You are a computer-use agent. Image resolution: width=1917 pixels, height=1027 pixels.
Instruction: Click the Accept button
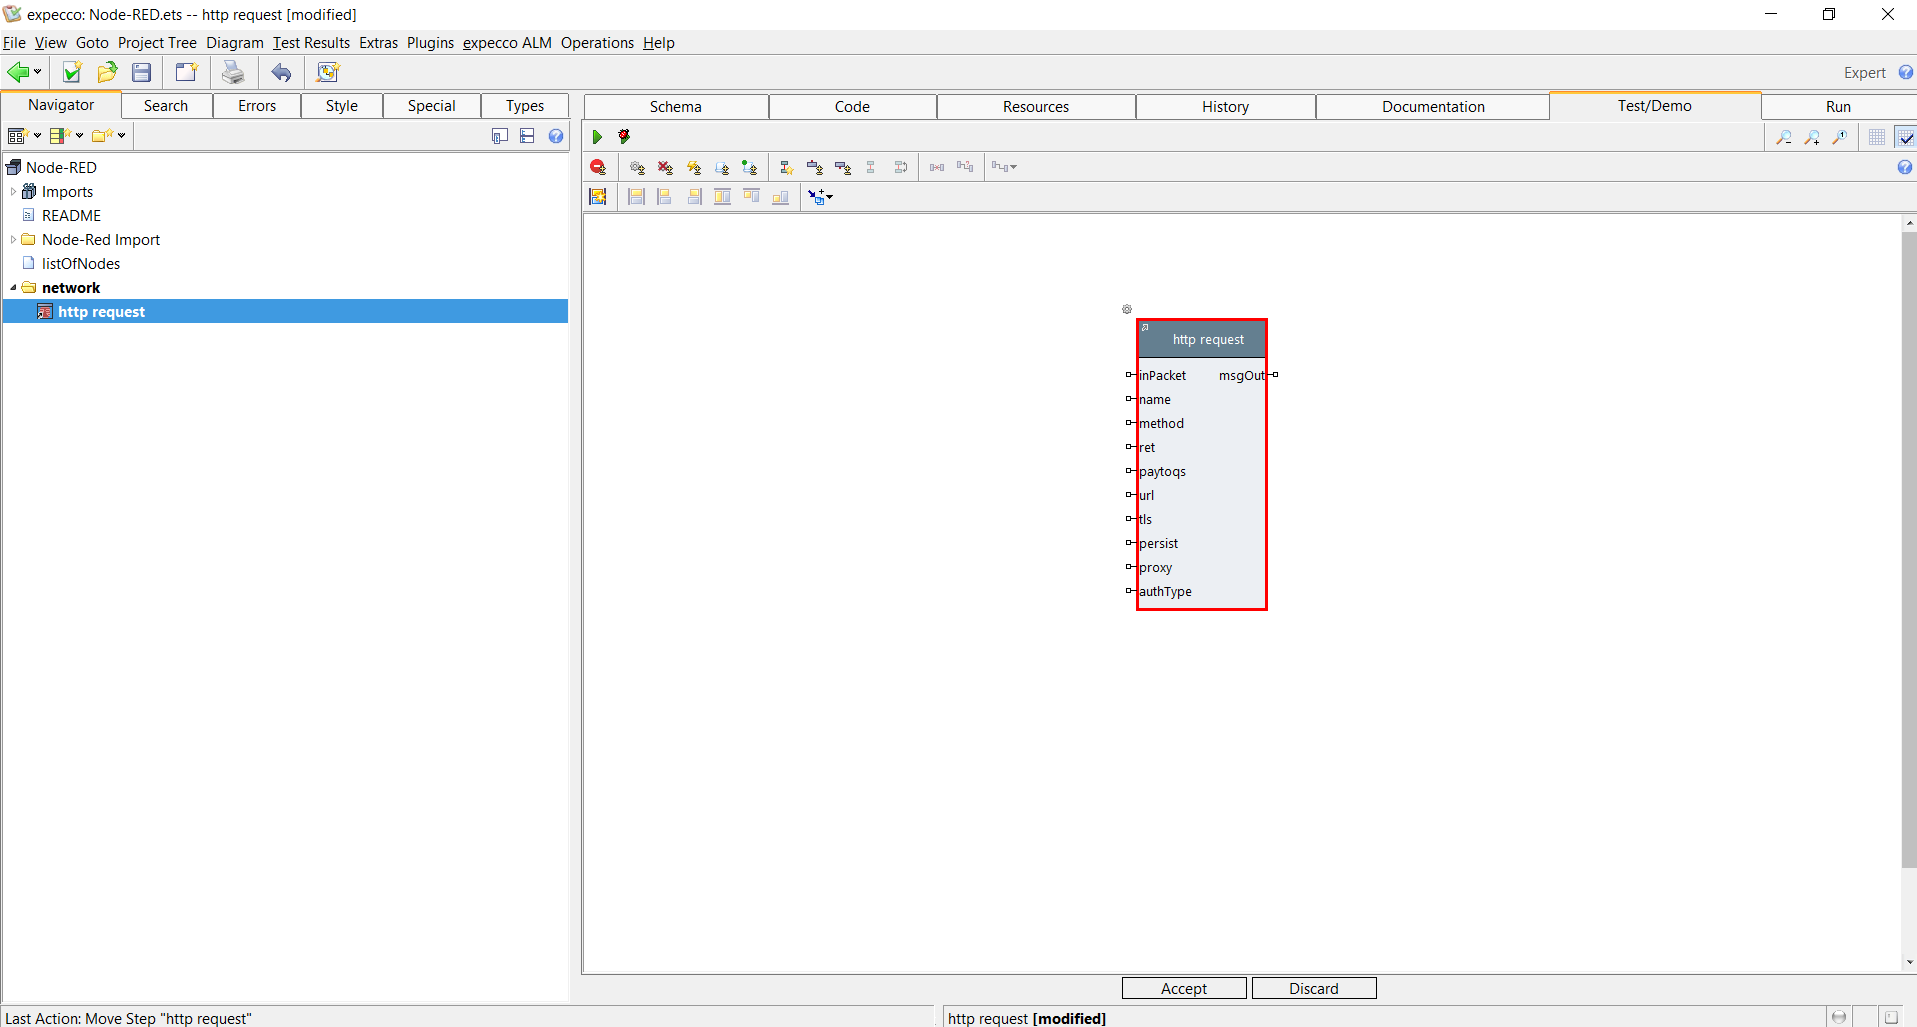point(1183,988)
